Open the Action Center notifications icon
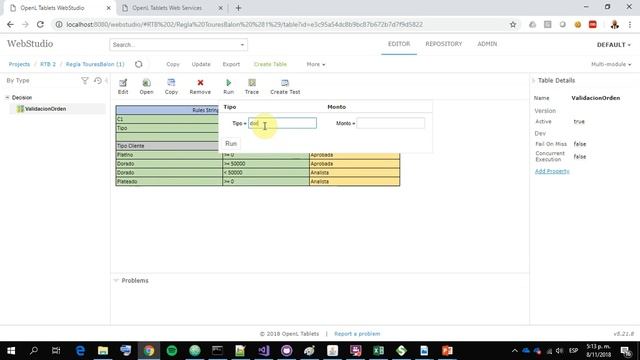The width and height of the screenshot is (640, 360). tap(626, 351)
